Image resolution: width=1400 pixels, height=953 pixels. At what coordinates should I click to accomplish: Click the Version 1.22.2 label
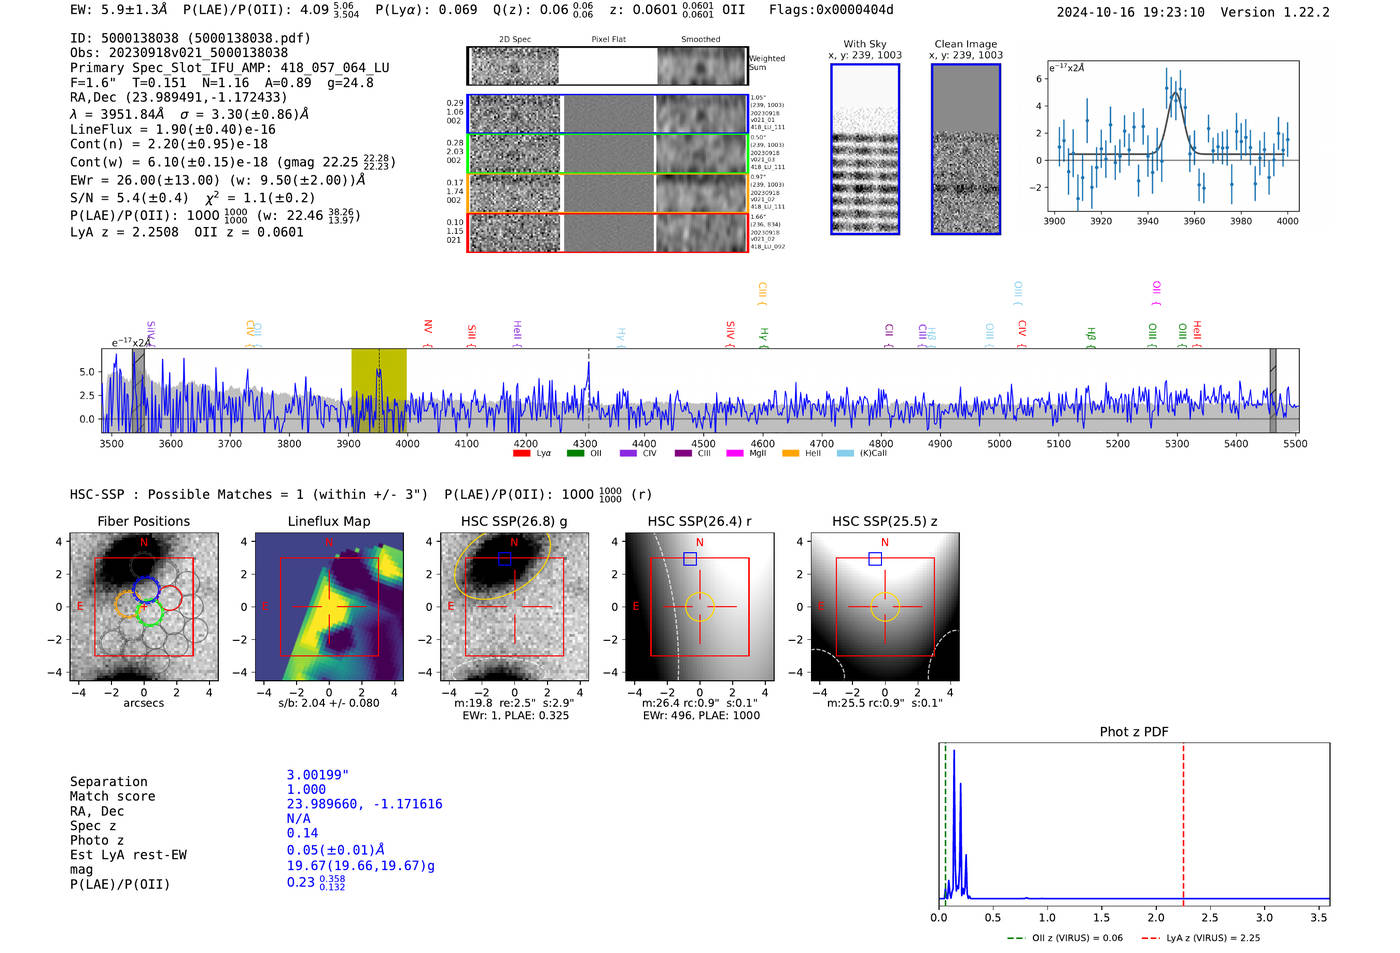(1275, 12)
